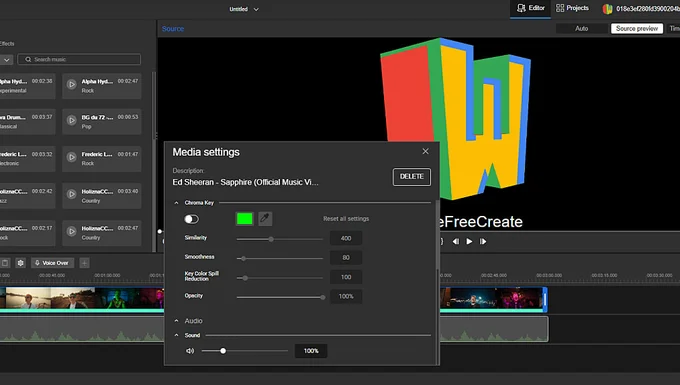The width and height of the screenshot is (680, 385).
Task: Delete the media with DELETE button
Action: point(412,177)
